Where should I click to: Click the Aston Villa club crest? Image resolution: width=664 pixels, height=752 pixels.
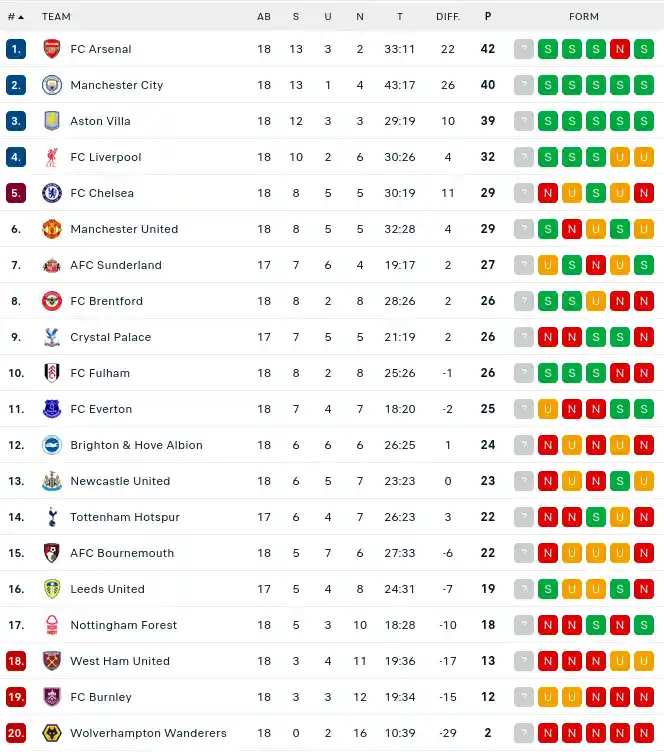[x=52, y=121]
